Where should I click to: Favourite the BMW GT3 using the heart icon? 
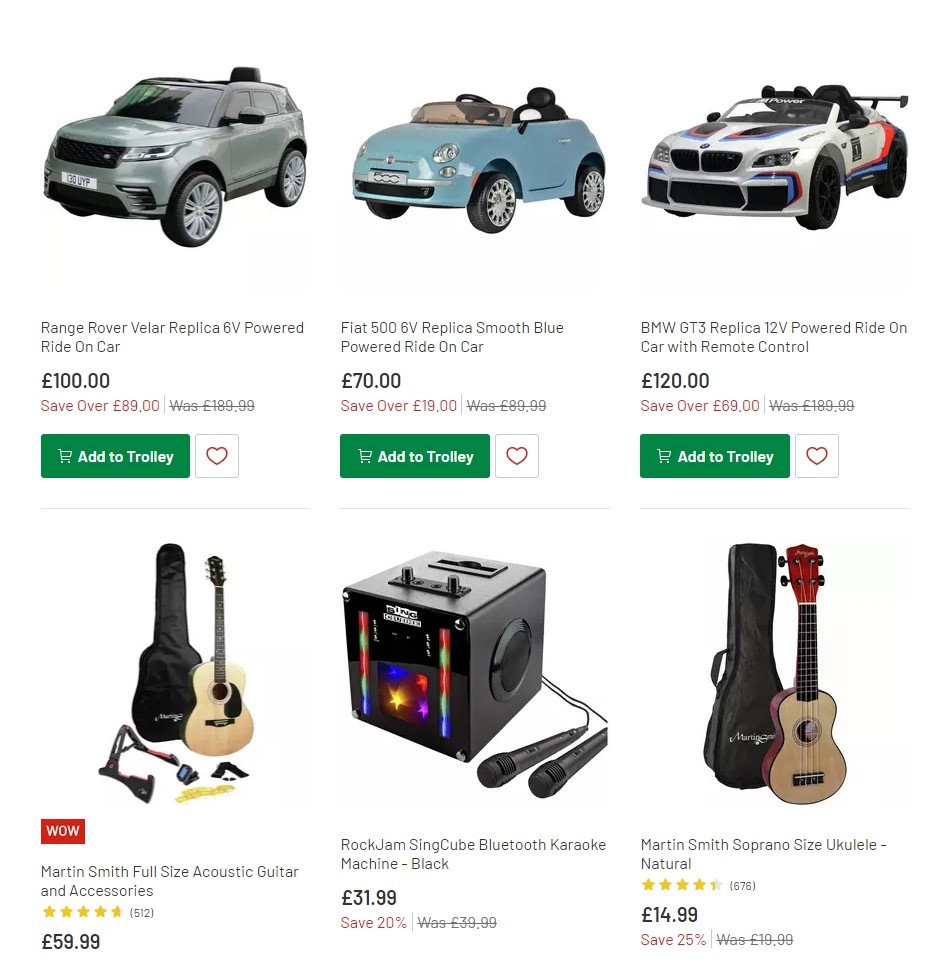pyautogui.click(x=817, y=456)
